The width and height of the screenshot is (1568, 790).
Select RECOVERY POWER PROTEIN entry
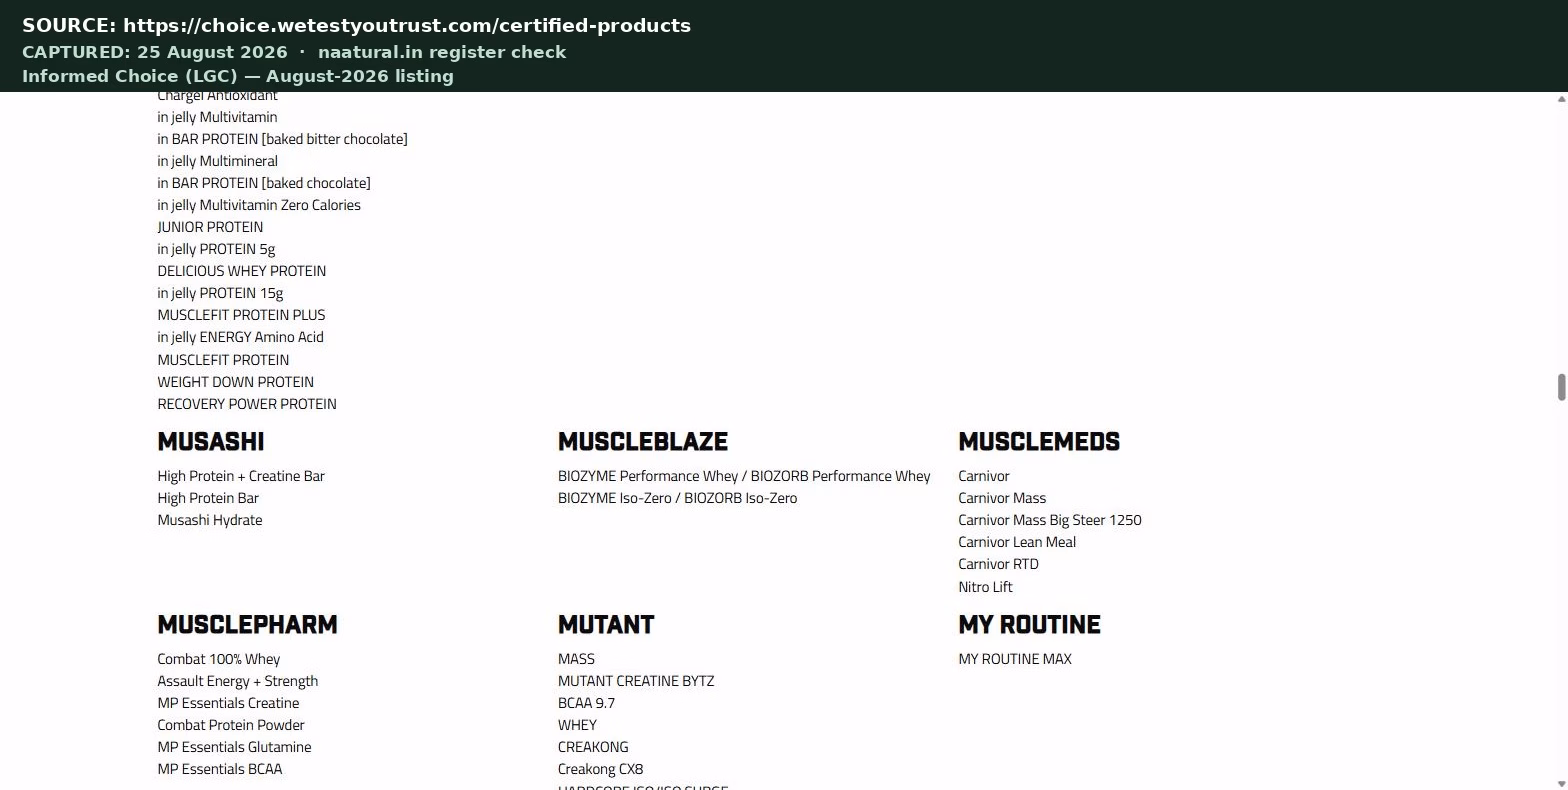tap(247, 404)
